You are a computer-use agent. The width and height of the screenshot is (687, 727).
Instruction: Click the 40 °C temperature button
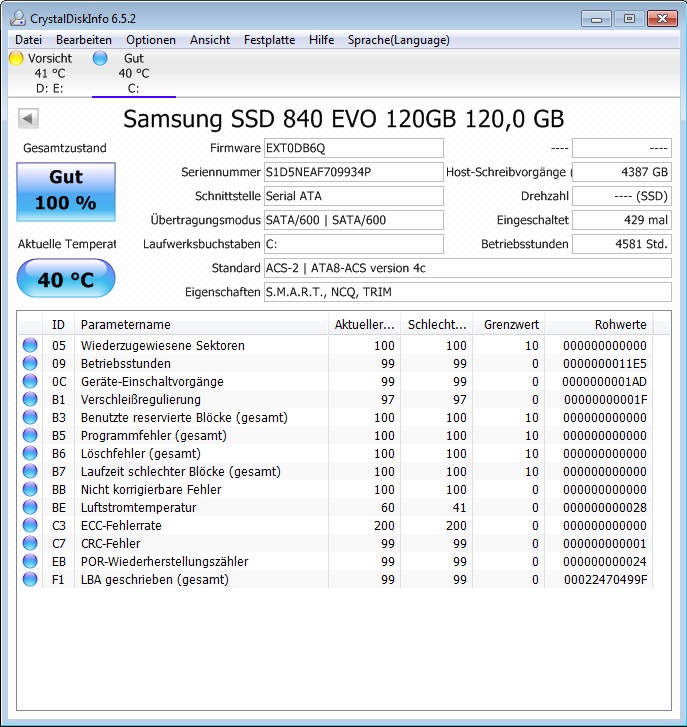[66, 278]
